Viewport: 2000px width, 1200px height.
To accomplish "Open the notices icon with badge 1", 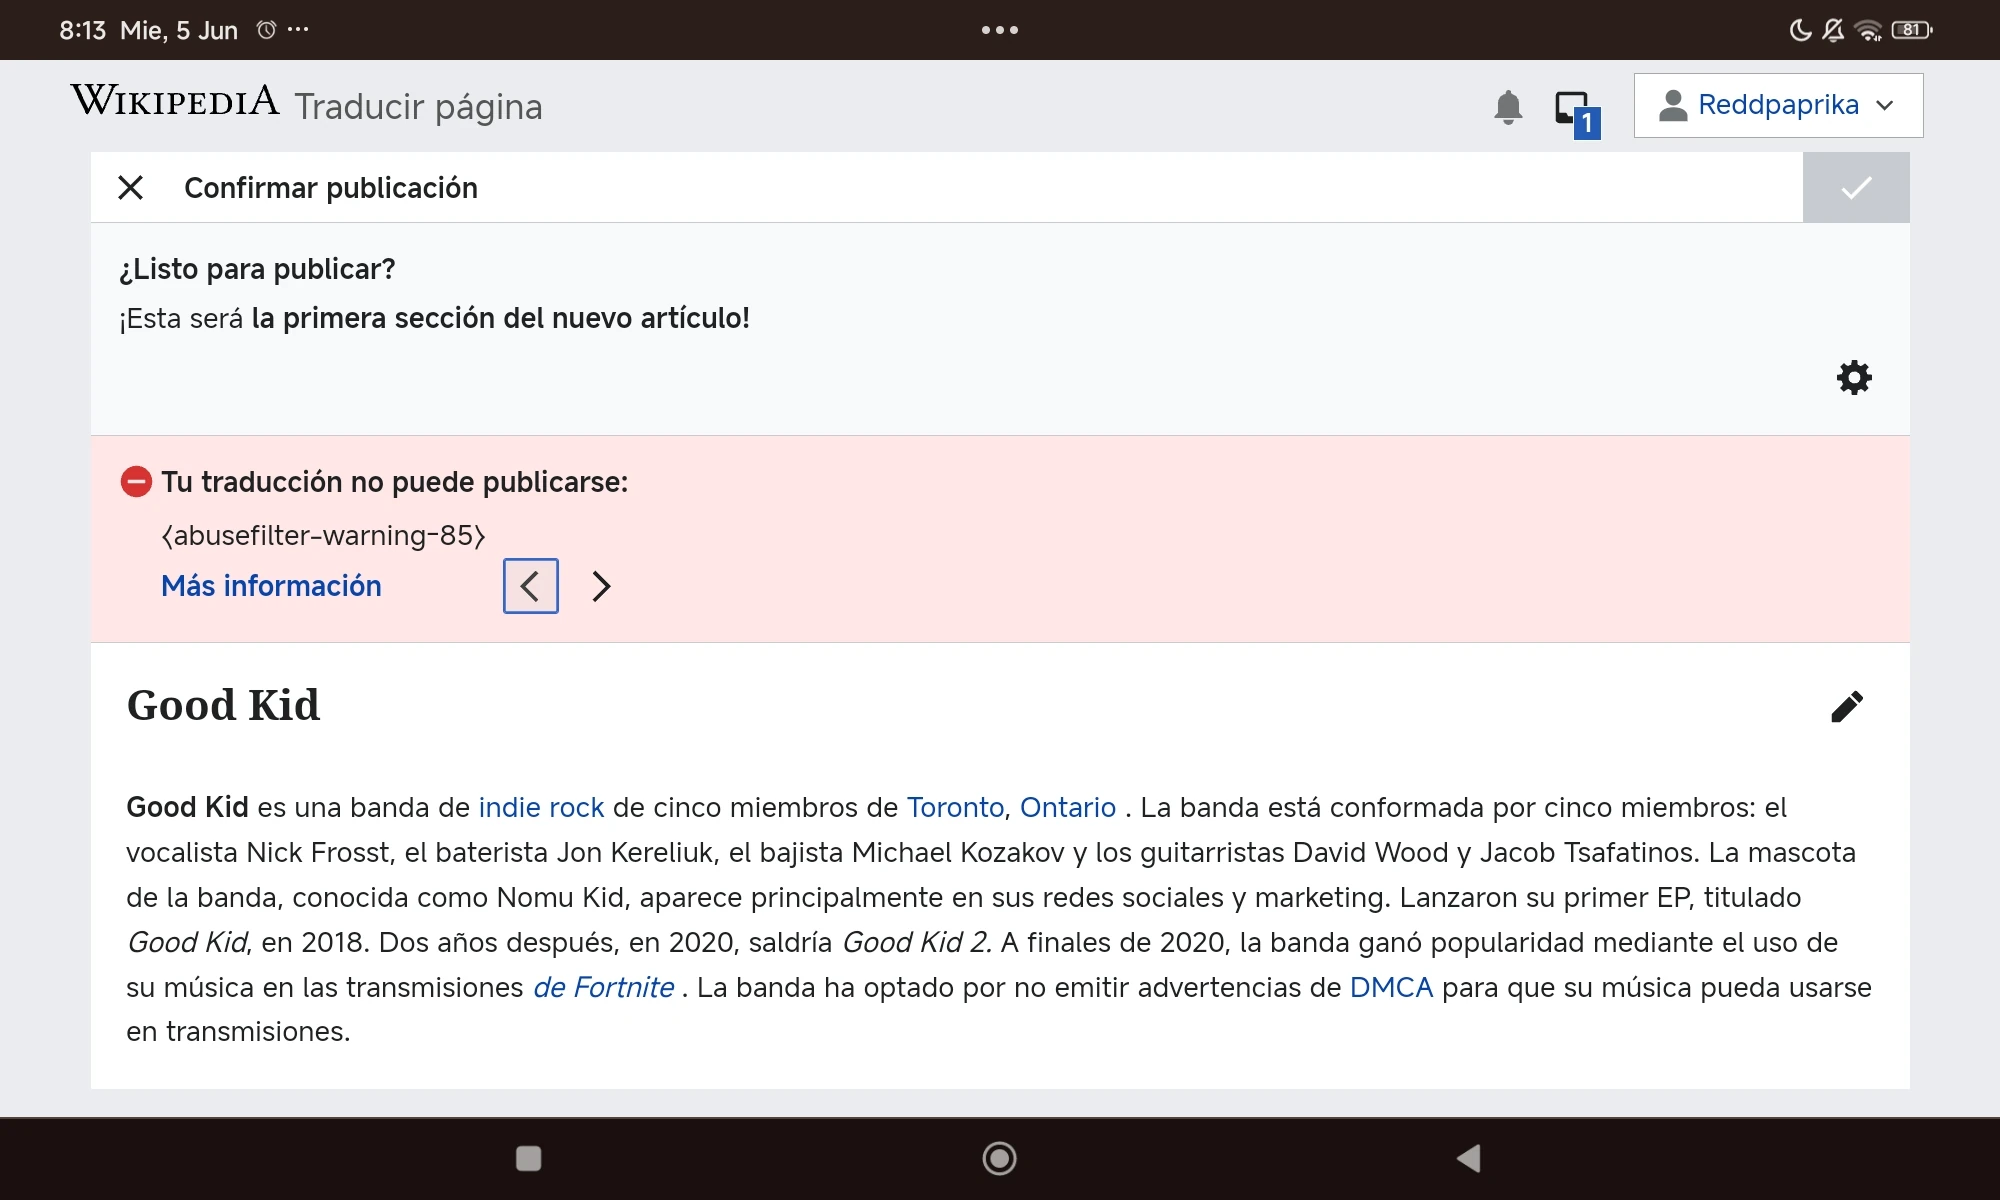I will point(1576,112).
